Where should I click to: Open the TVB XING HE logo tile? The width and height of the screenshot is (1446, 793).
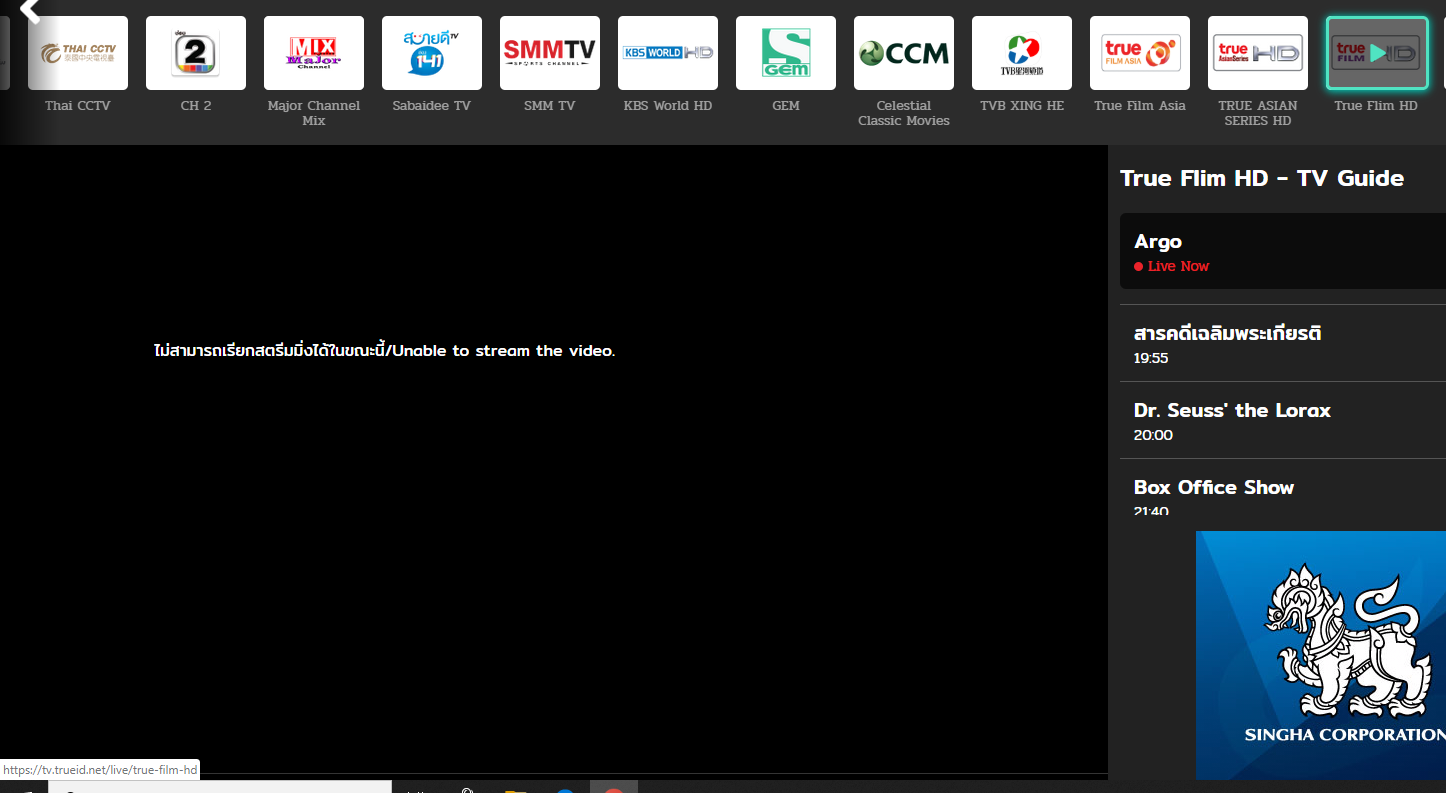(x=1022, y=53)
